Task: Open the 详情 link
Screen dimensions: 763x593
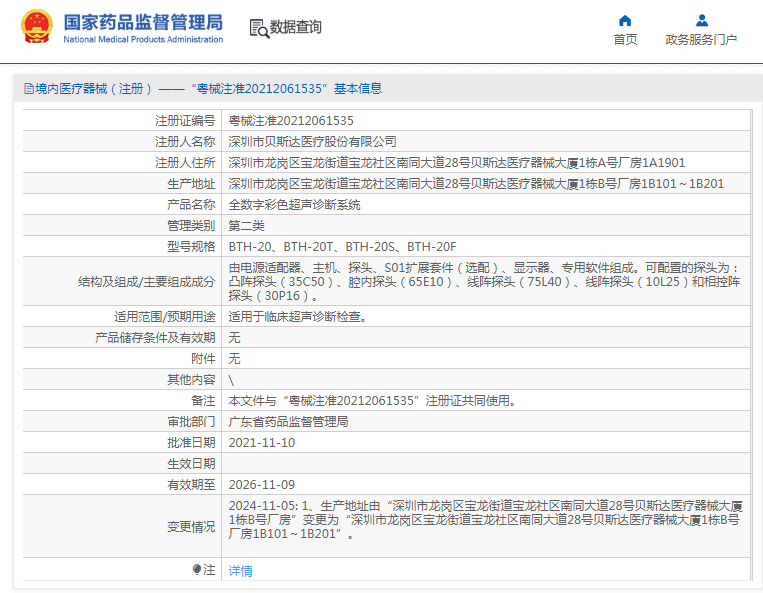Action: click(x=240, y=571)
